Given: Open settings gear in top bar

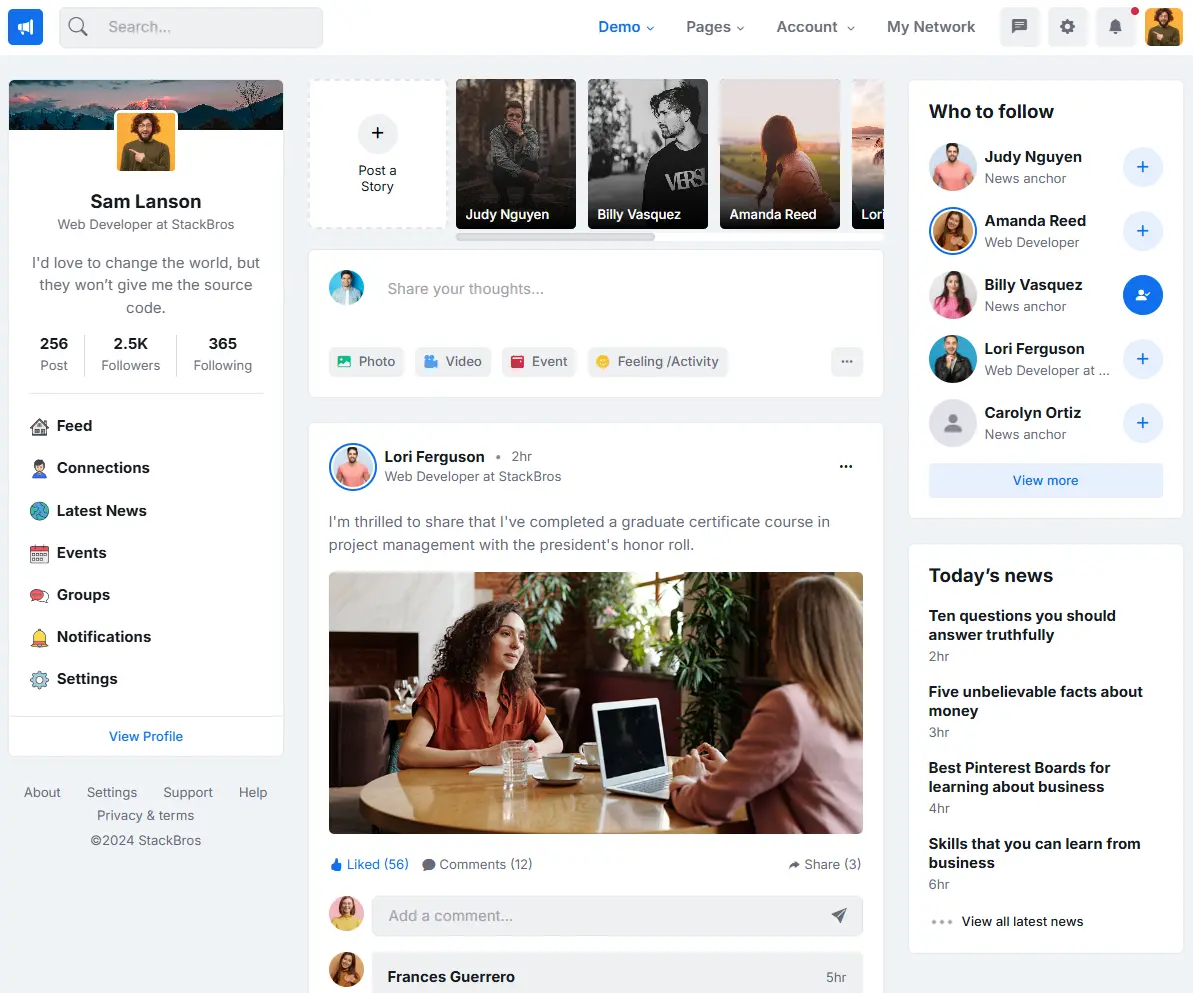Looking at the screenshot, I should coord(1067,27).
